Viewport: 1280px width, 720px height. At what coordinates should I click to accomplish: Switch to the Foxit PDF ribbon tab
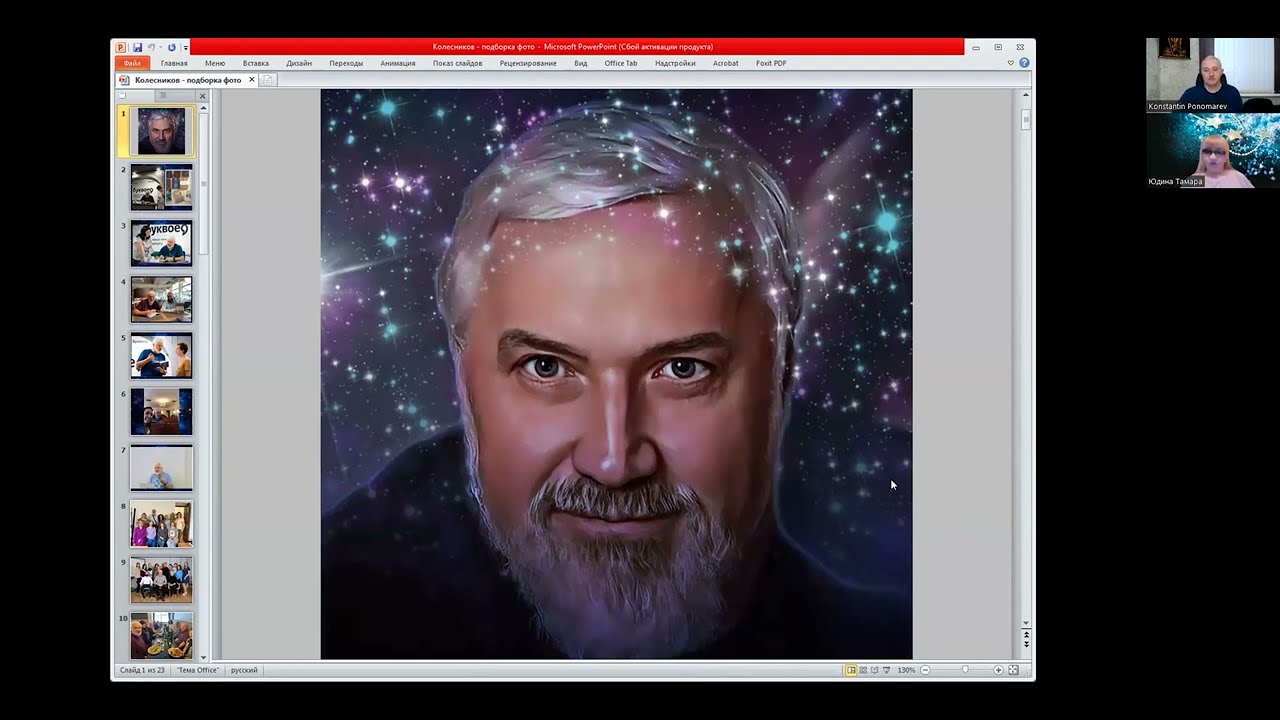pos(771,63)
